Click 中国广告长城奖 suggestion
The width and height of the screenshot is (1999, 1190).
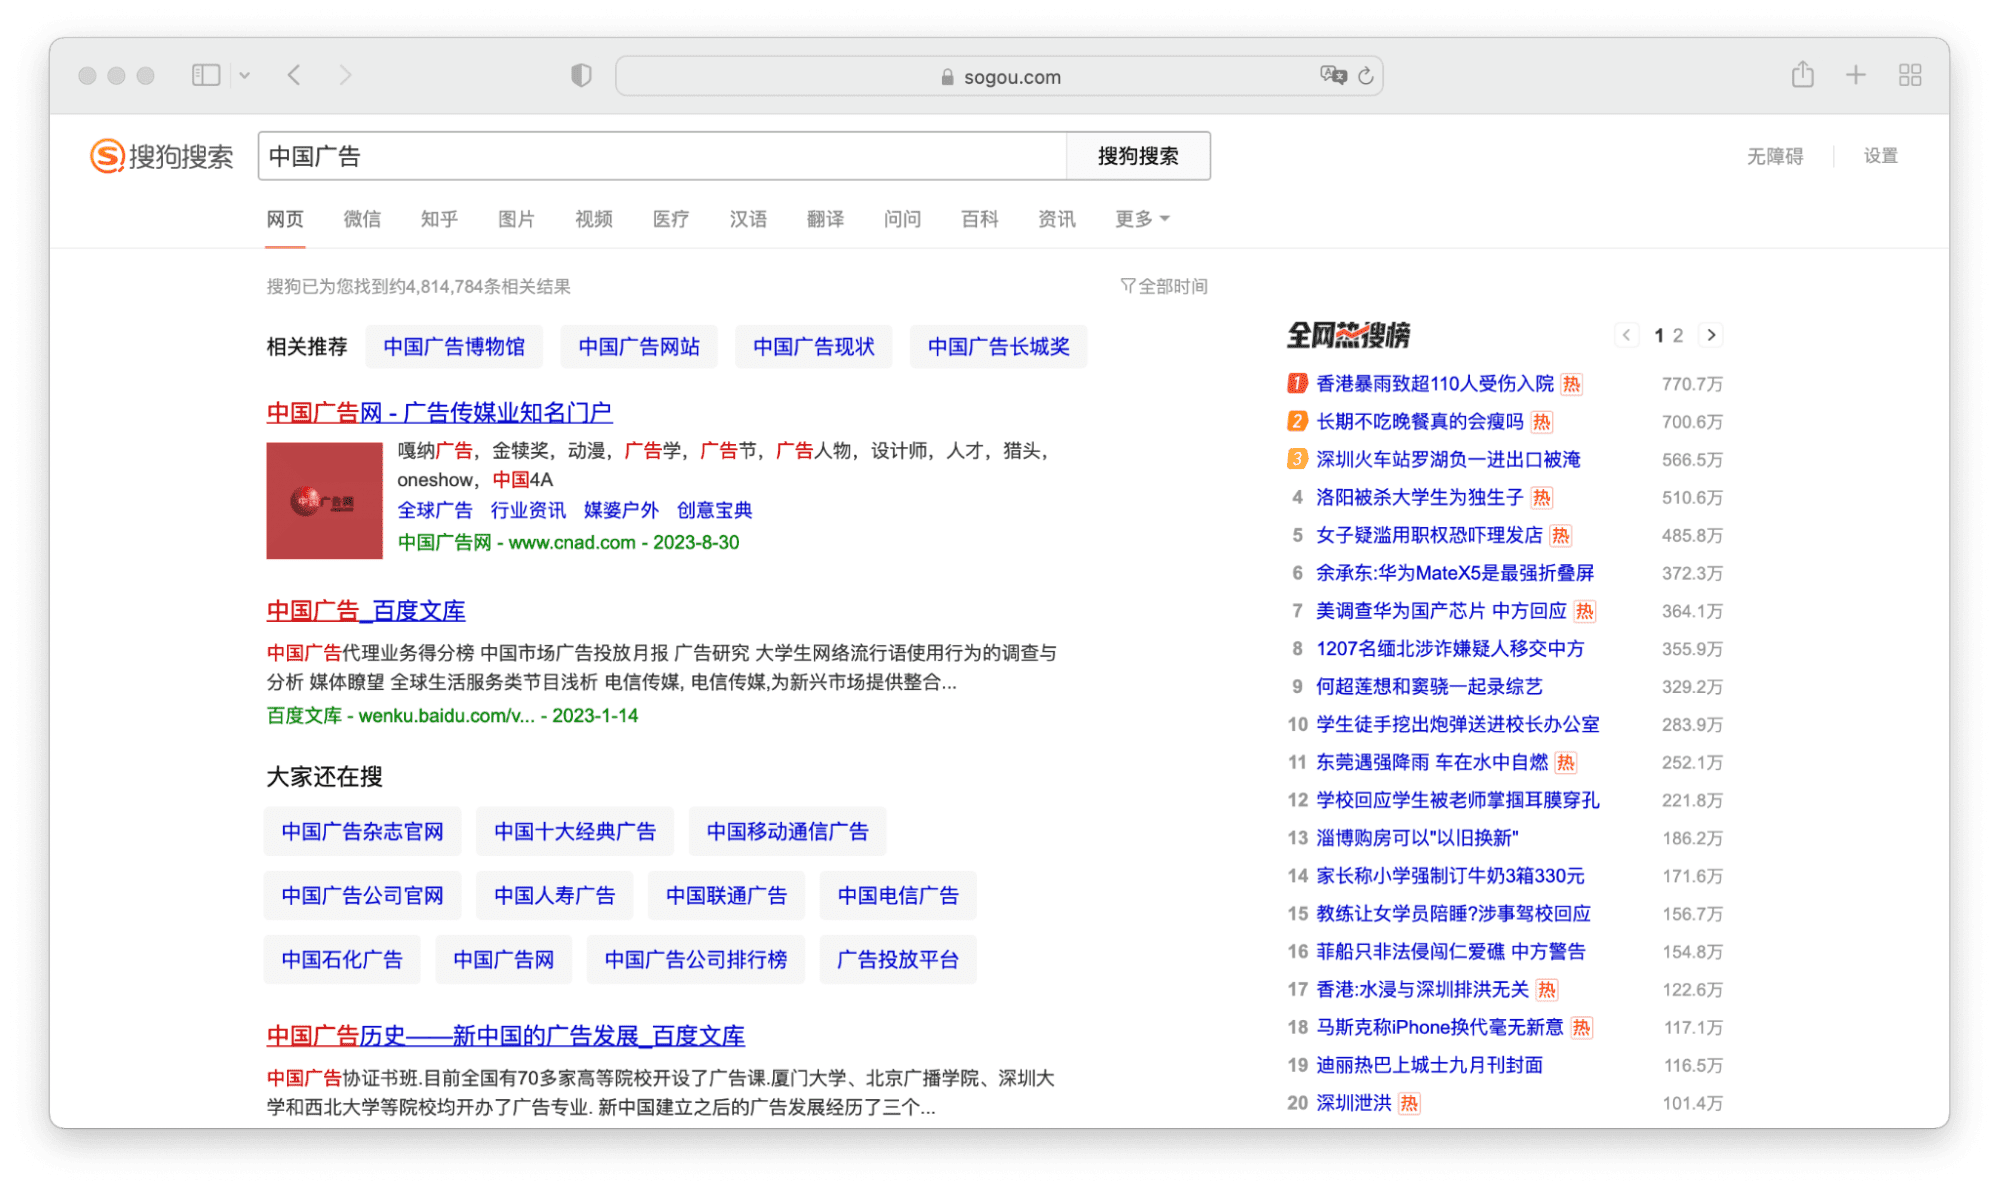tap(999, 347)
